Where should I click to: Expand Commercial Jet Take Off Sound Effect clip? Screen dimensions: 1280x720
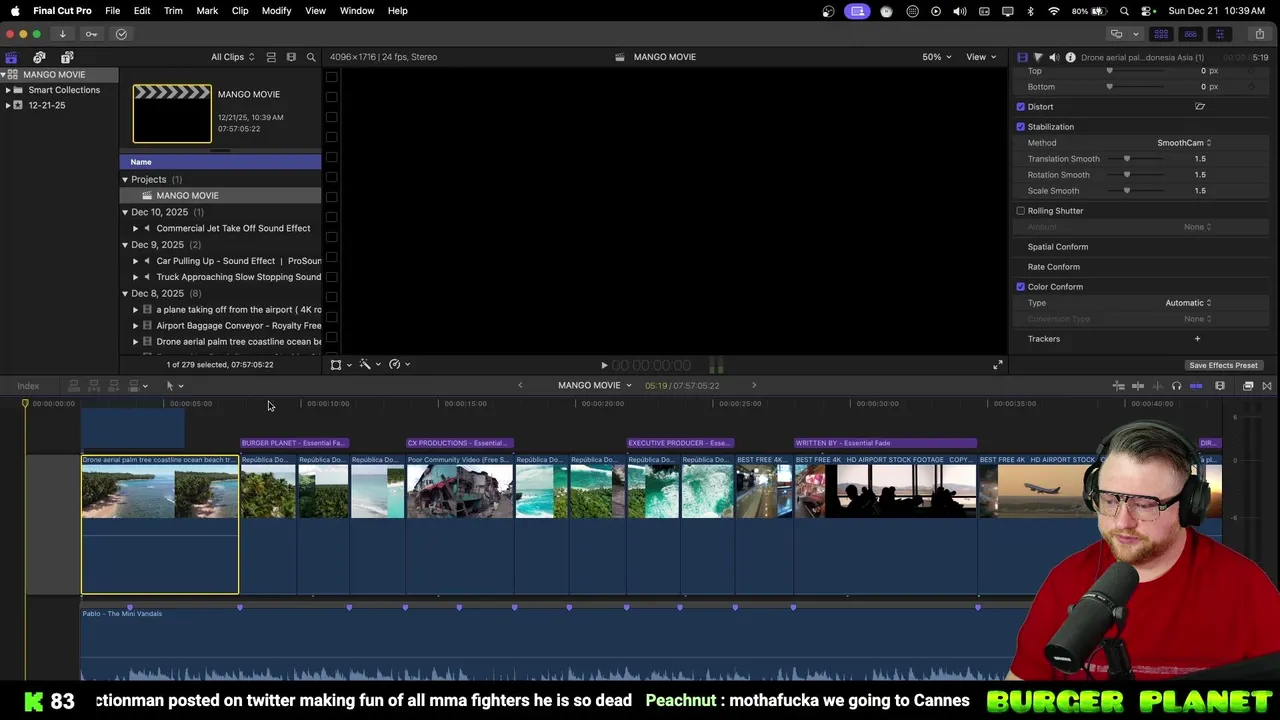point(136,228)
